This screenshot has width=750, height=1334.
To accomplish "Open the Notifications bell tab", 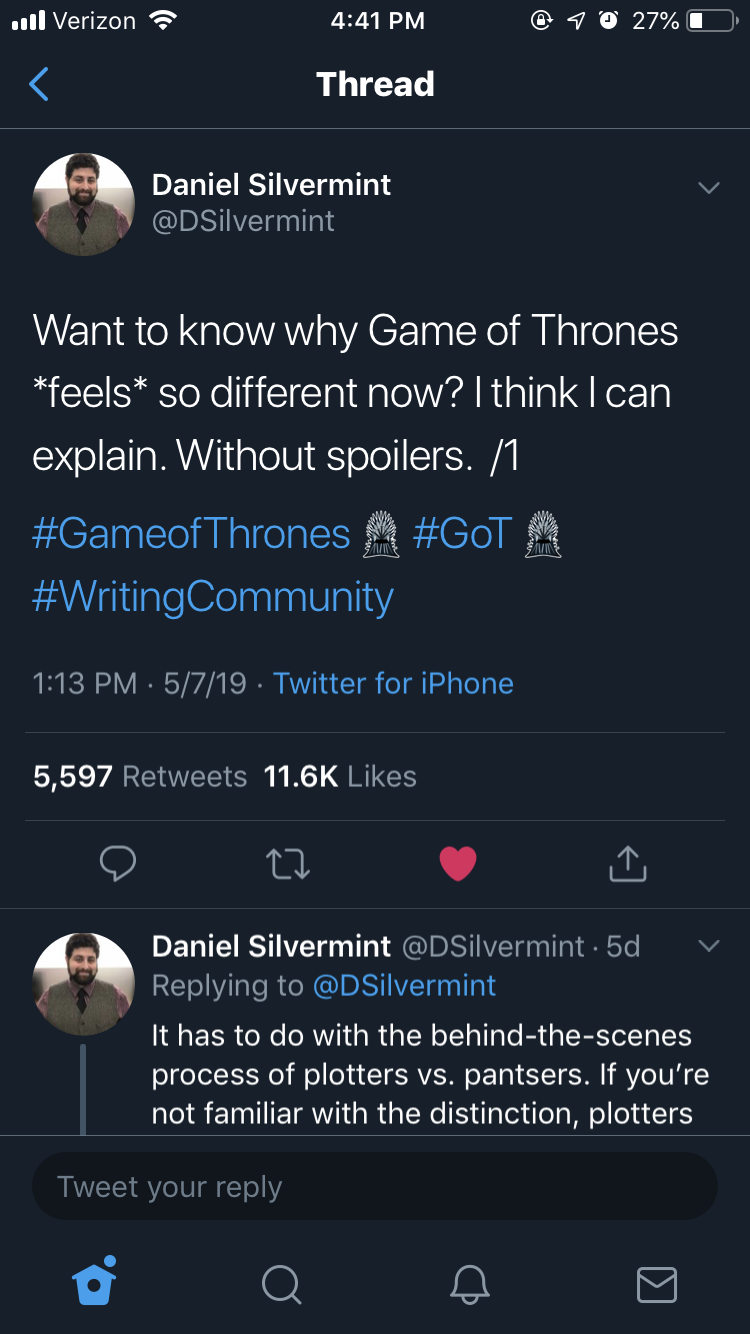I will point(469,1284).
